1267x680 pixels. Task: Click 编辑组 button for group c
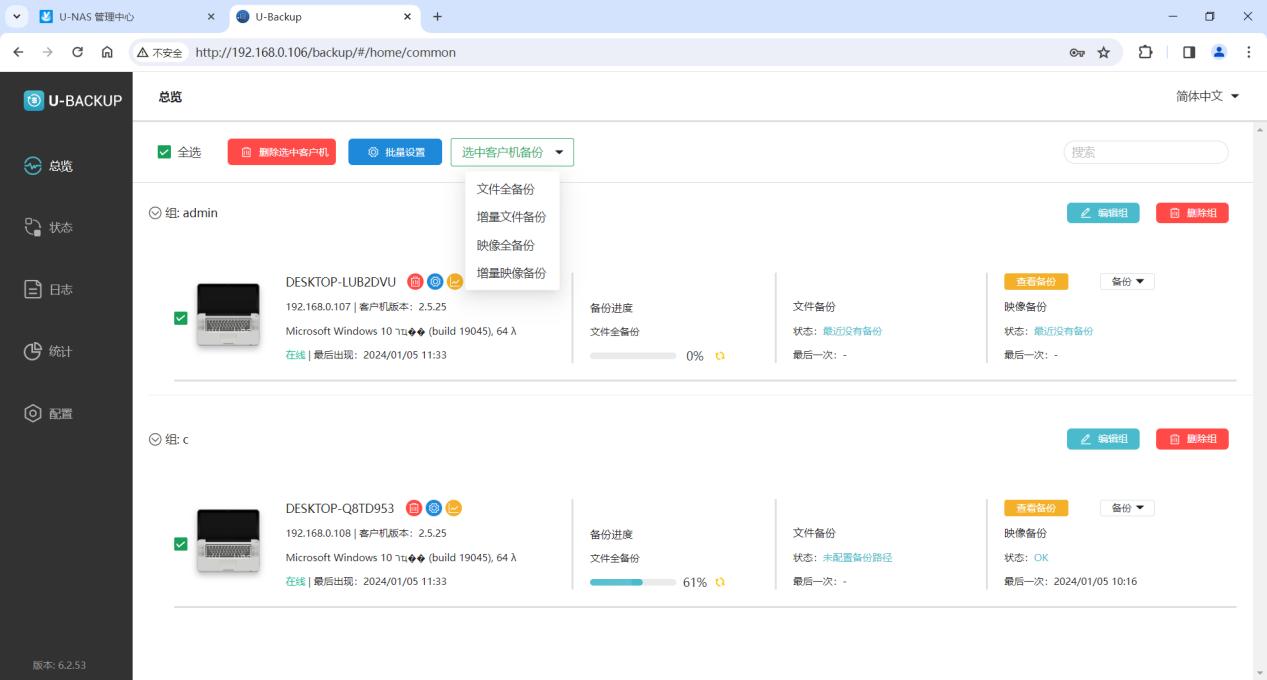[x=1103, y=439]
